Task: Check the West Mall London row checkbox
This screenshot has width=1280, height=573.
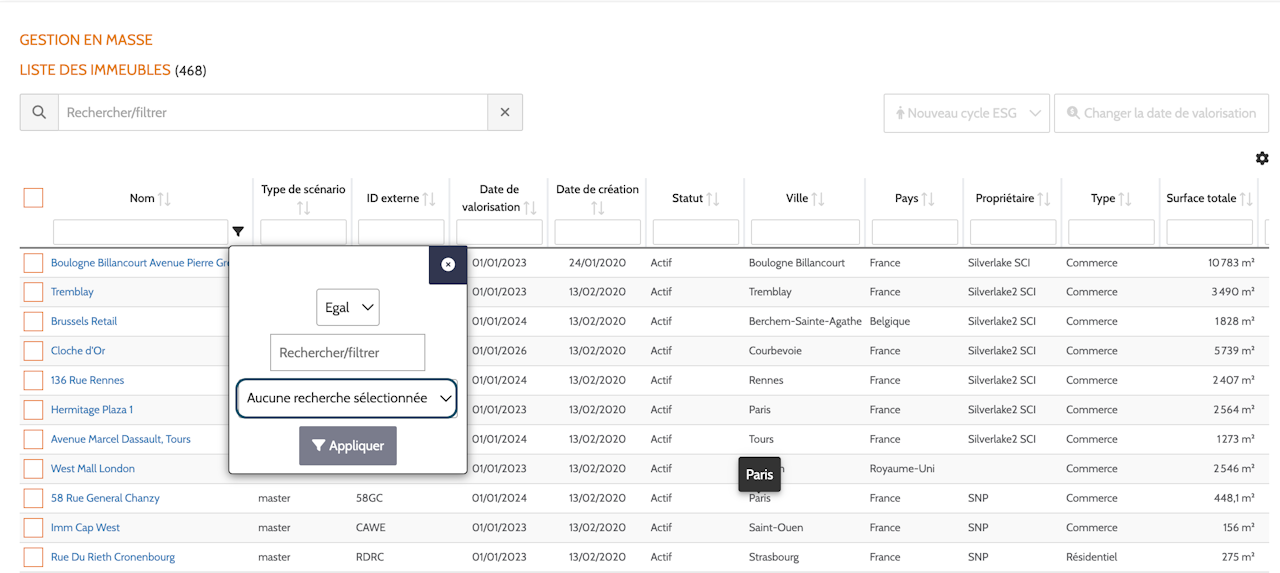Action: 33,469
